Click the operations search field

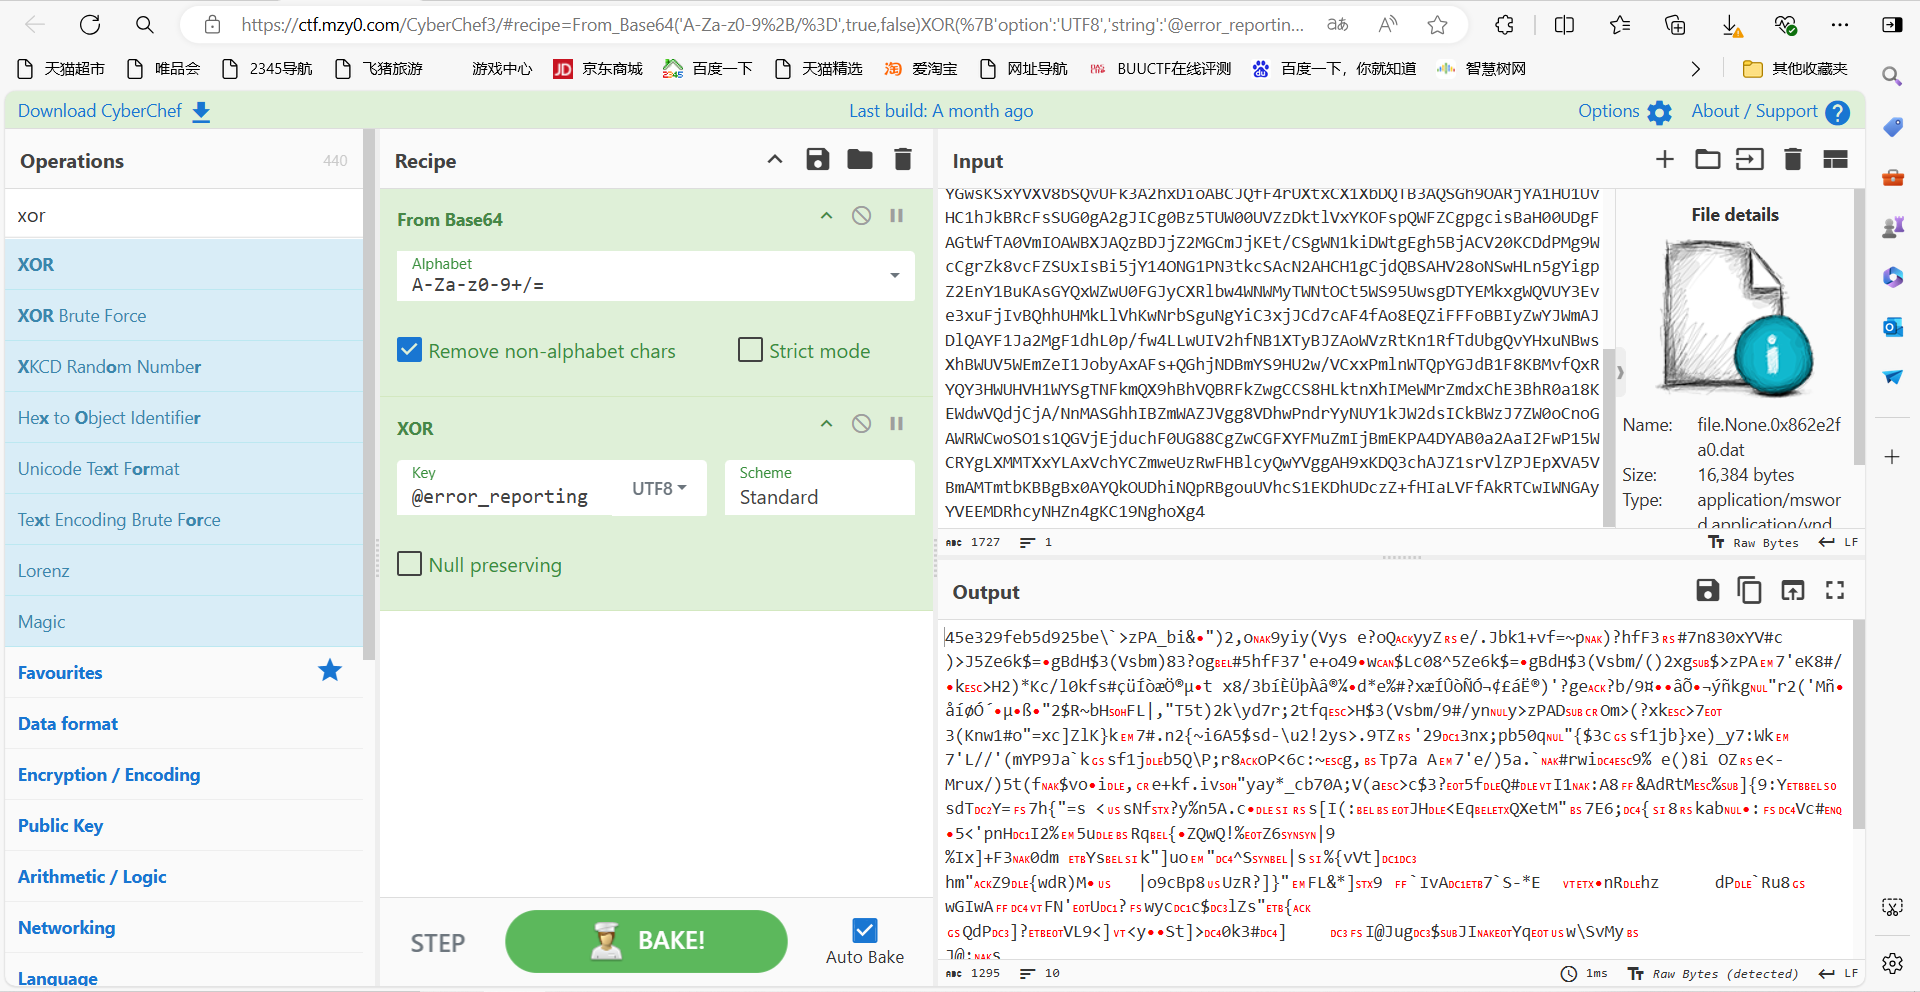coord(184,215)
